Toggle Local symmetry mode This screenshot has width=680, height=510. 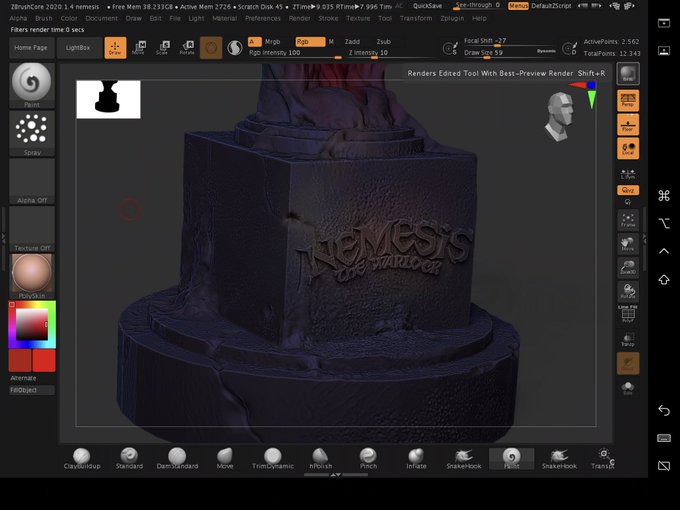(x=628, y=148)
